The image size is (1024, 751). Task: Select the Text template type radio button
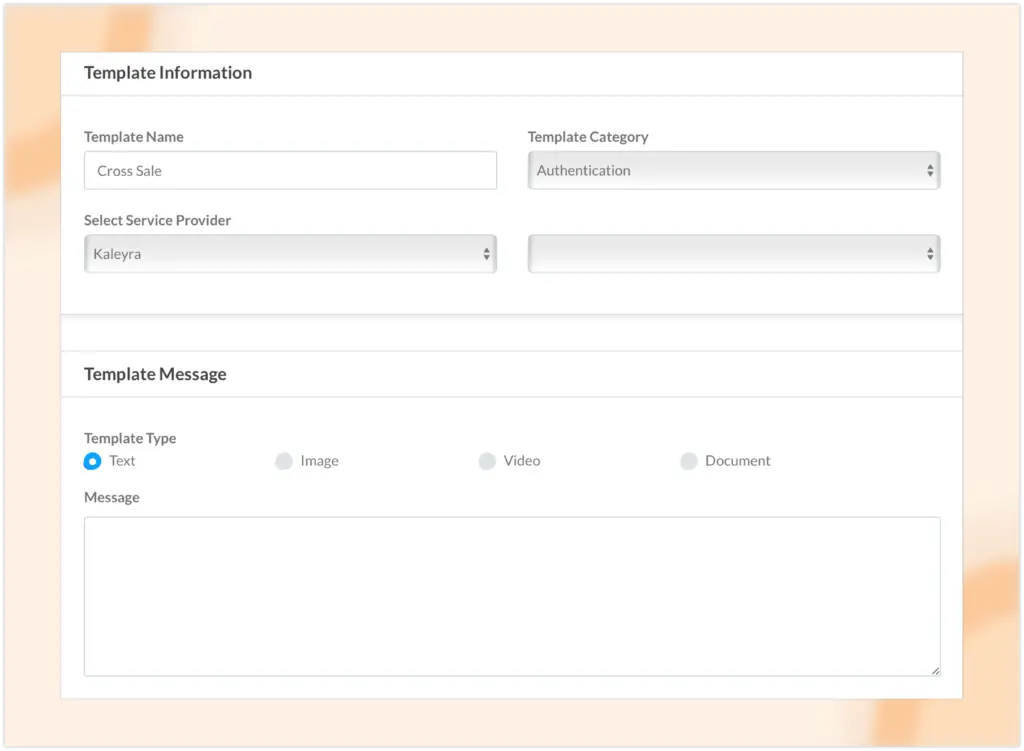pyautogui.click(x=93, y=461)
